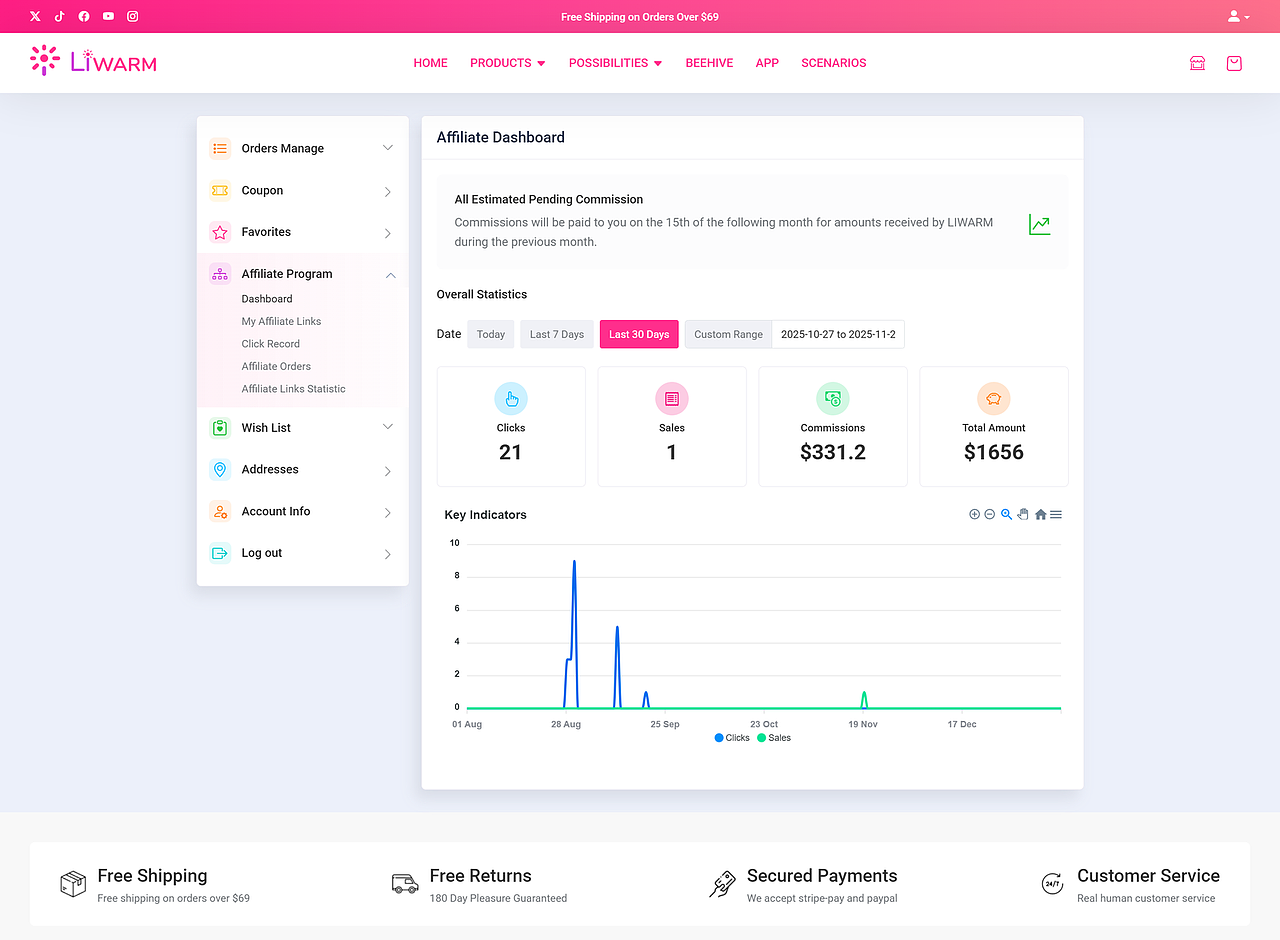Click the Secured Payments card icon
Viewport: 1280px width, 940px height.
[722, 884]
